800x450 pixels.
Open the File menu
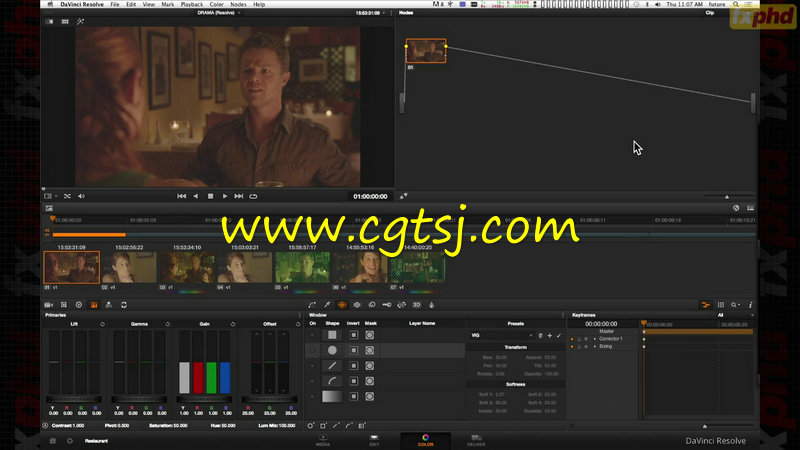115,4
